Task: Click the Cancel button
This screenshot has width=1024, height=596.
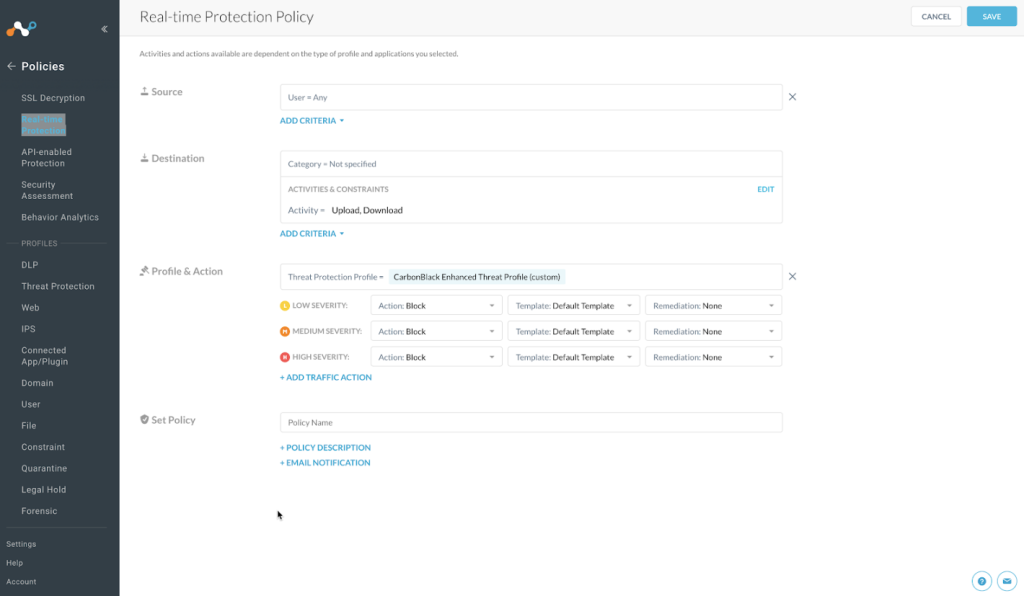Action: (x=936, y=16)
